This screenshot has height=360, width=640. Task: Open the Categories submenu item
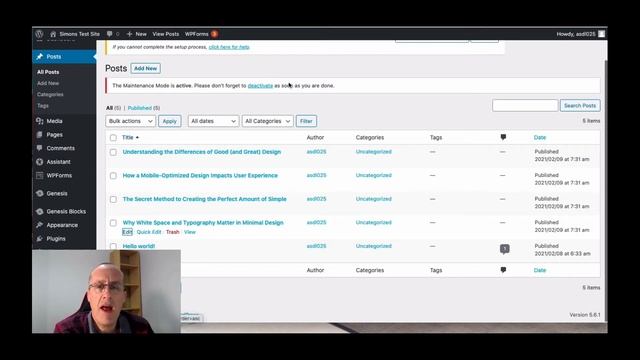click(x=50, y=94)
